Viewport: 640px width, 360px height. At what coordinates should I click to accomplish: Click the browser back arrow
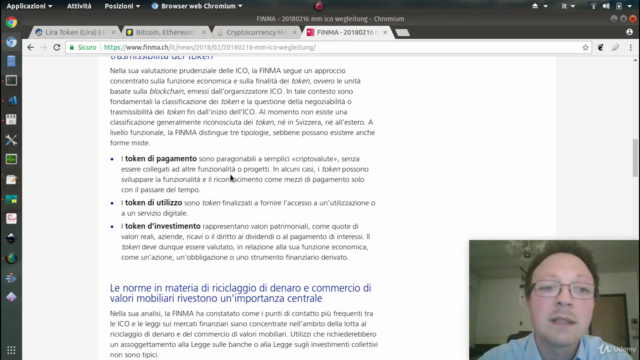pyautogui.click(x=31, y=47)
